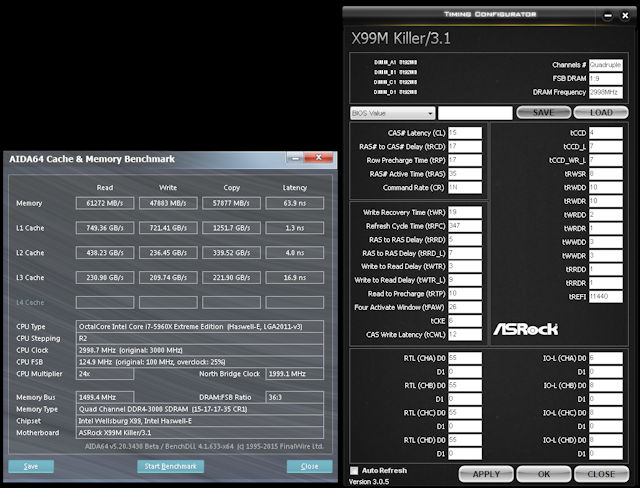Select the RAS# Active Time (tRAS) field
Viewport: 640px width, 488px height.
pos(465,174)
